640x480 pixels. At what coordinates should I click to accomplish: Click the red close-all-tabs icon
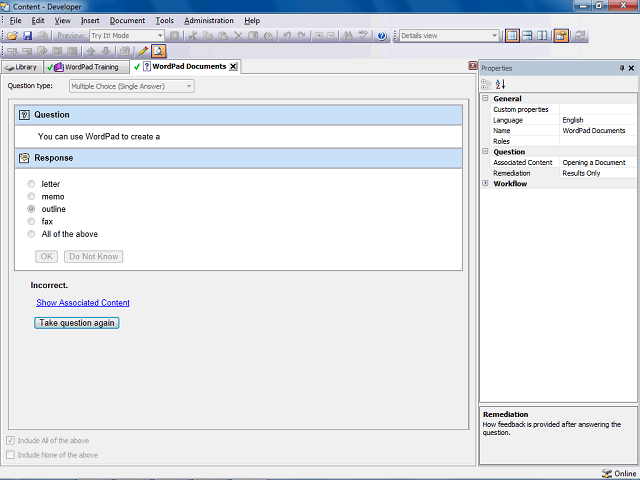click(x=473, y=66)
